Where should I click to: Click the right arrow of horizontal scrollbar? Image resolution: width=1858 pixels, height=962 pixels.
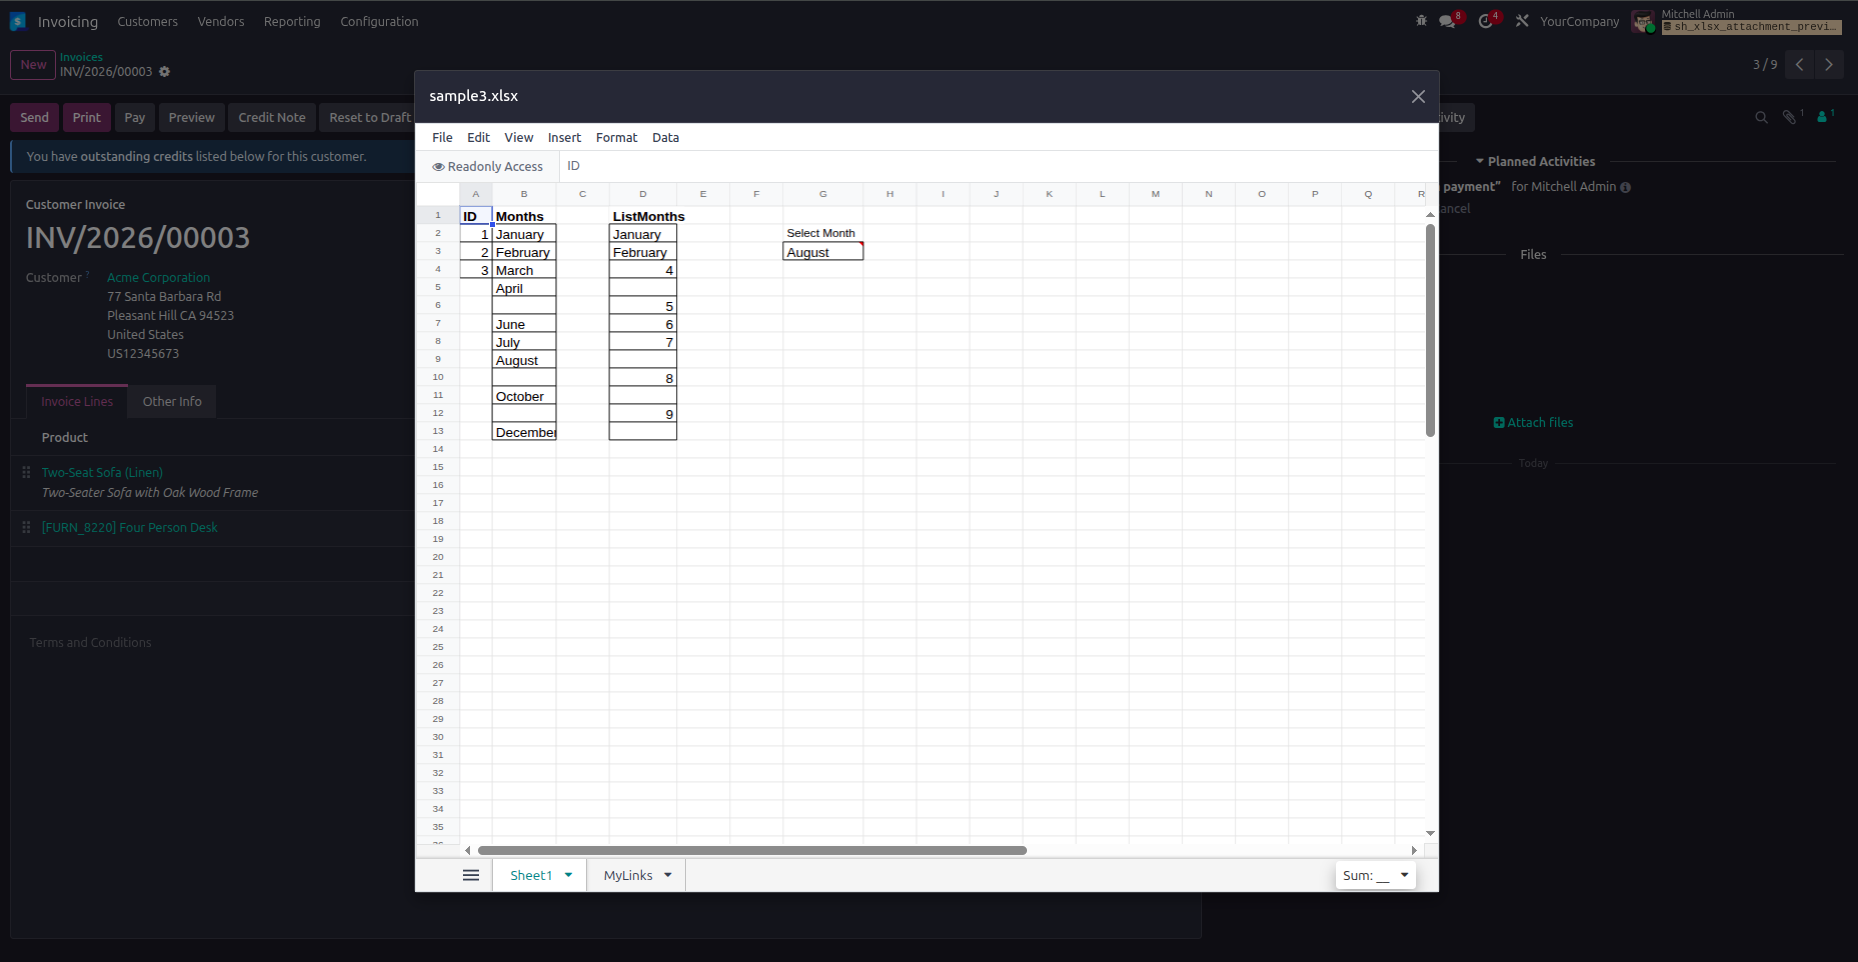click(1414, 850)
